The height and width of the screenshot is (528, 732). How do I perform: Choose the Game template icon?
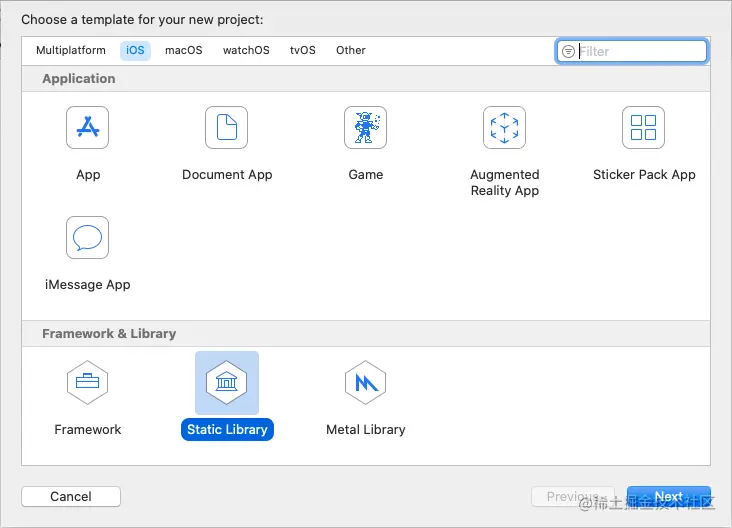pyautogui.click(x=366, y=127)
